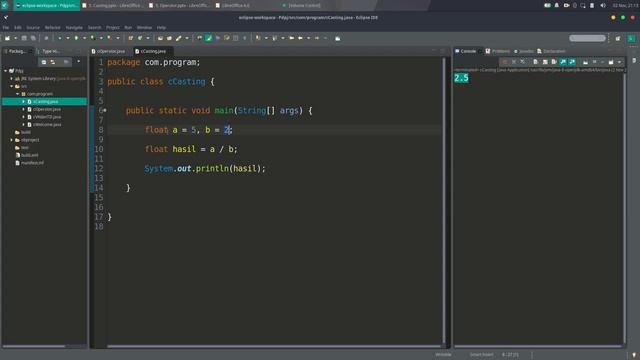Open dropdown arrow next to New icon
The width and height of the screenshot is (640, 360).
coord(15,38)
